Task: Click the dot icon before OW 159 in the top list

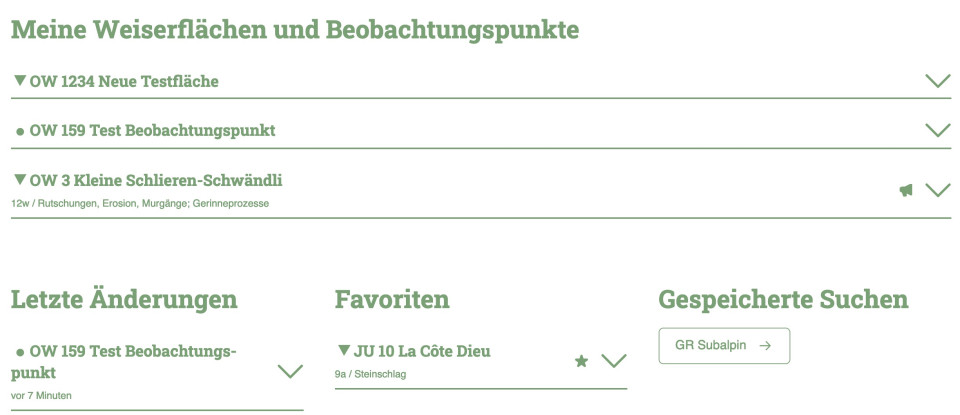Action: (20, 132)
